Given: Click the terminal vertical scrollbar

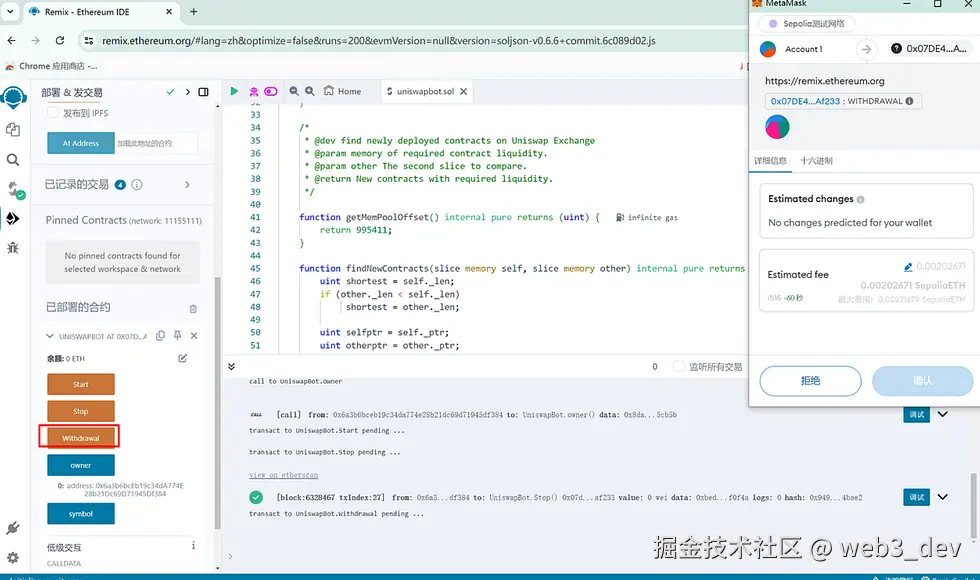Looking at the screenshot, I should click(x=972, y=505).
